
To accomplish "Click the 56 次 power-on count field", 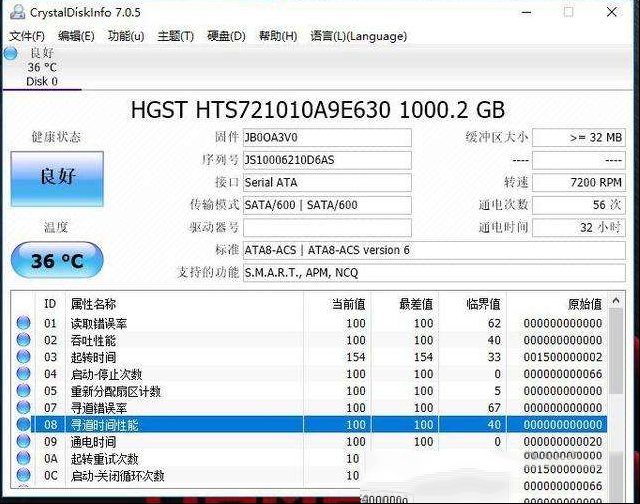I will (579, 205).
